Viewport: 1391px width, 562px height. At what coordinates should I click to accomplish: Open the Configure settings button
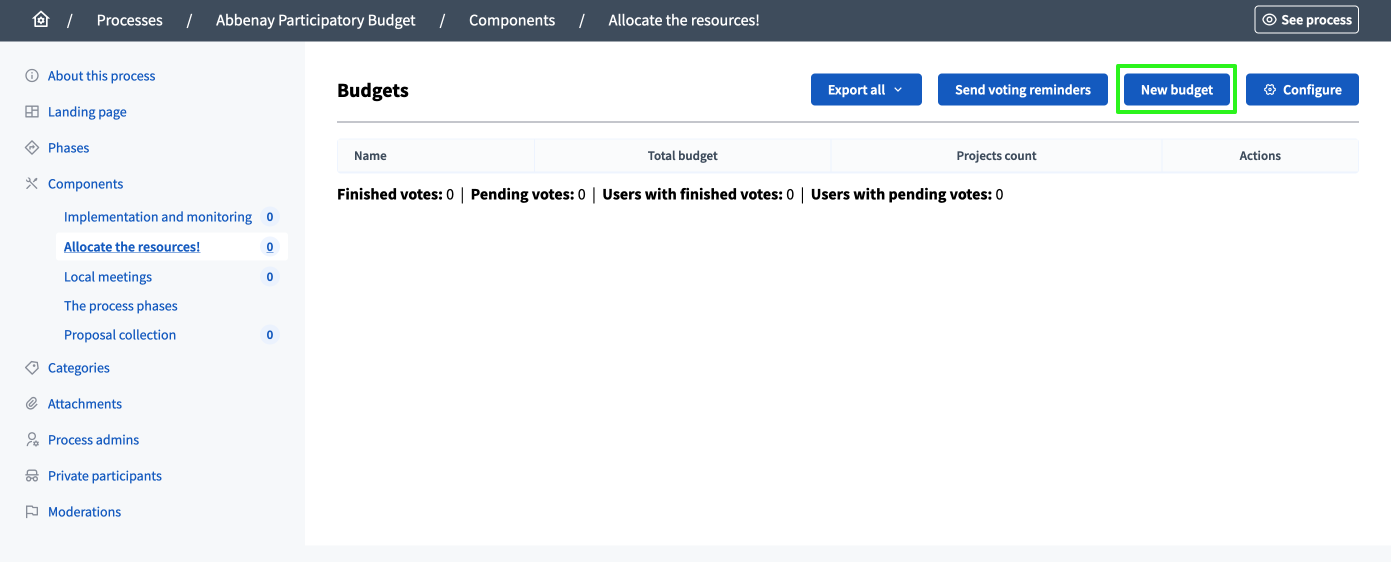[1302, 90]
